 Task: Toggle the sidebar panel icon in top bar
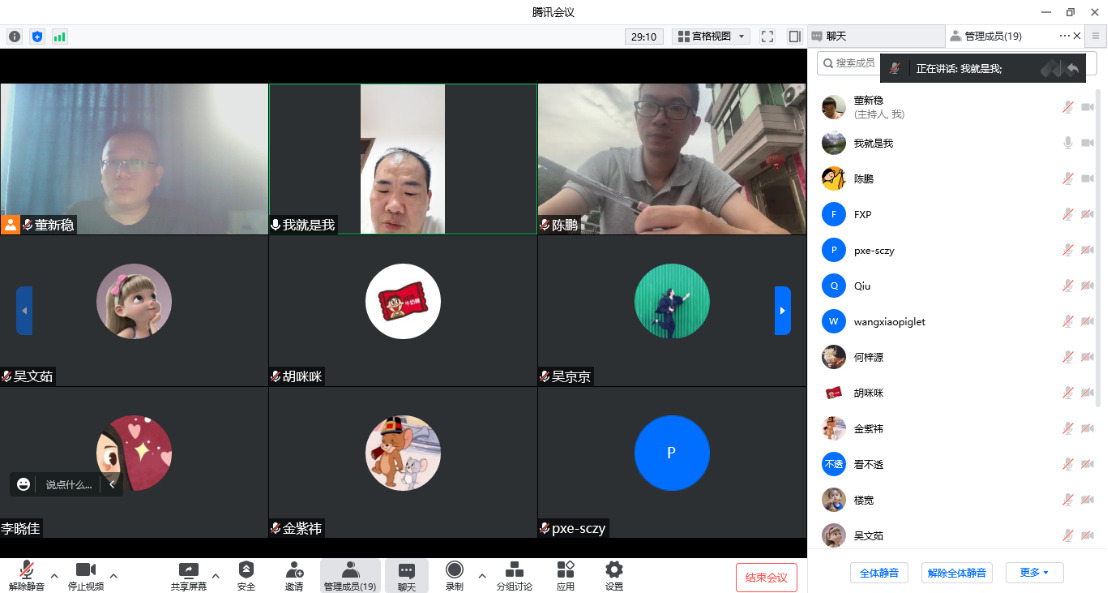click(x=795, y=36)
